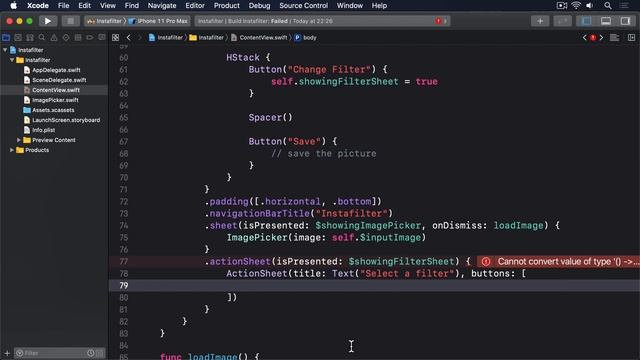This screenshot has height=360, width=640.
Task: Add new file with plus at navigator bottom
Action: point(7,353)
